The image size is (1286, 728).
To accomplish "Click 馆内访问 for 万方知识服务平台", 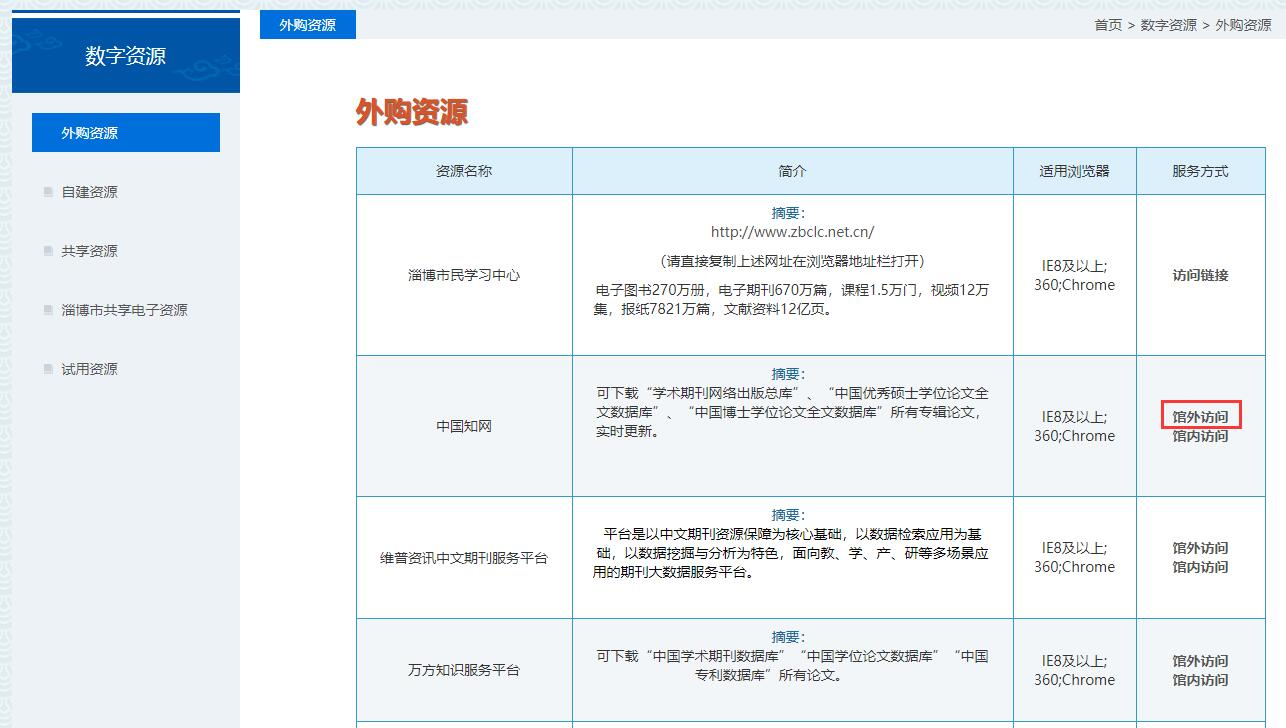I will click(x=1200, y=680).
